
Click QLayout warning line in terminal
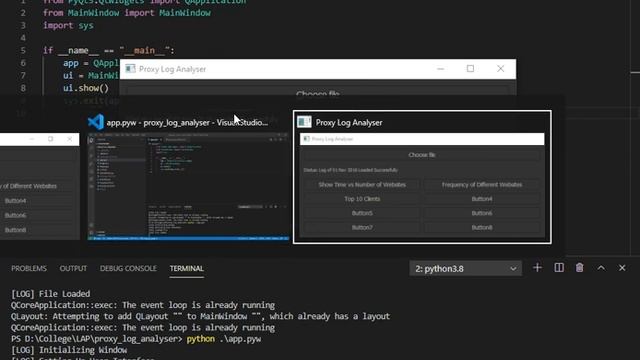tap(200, 317)
